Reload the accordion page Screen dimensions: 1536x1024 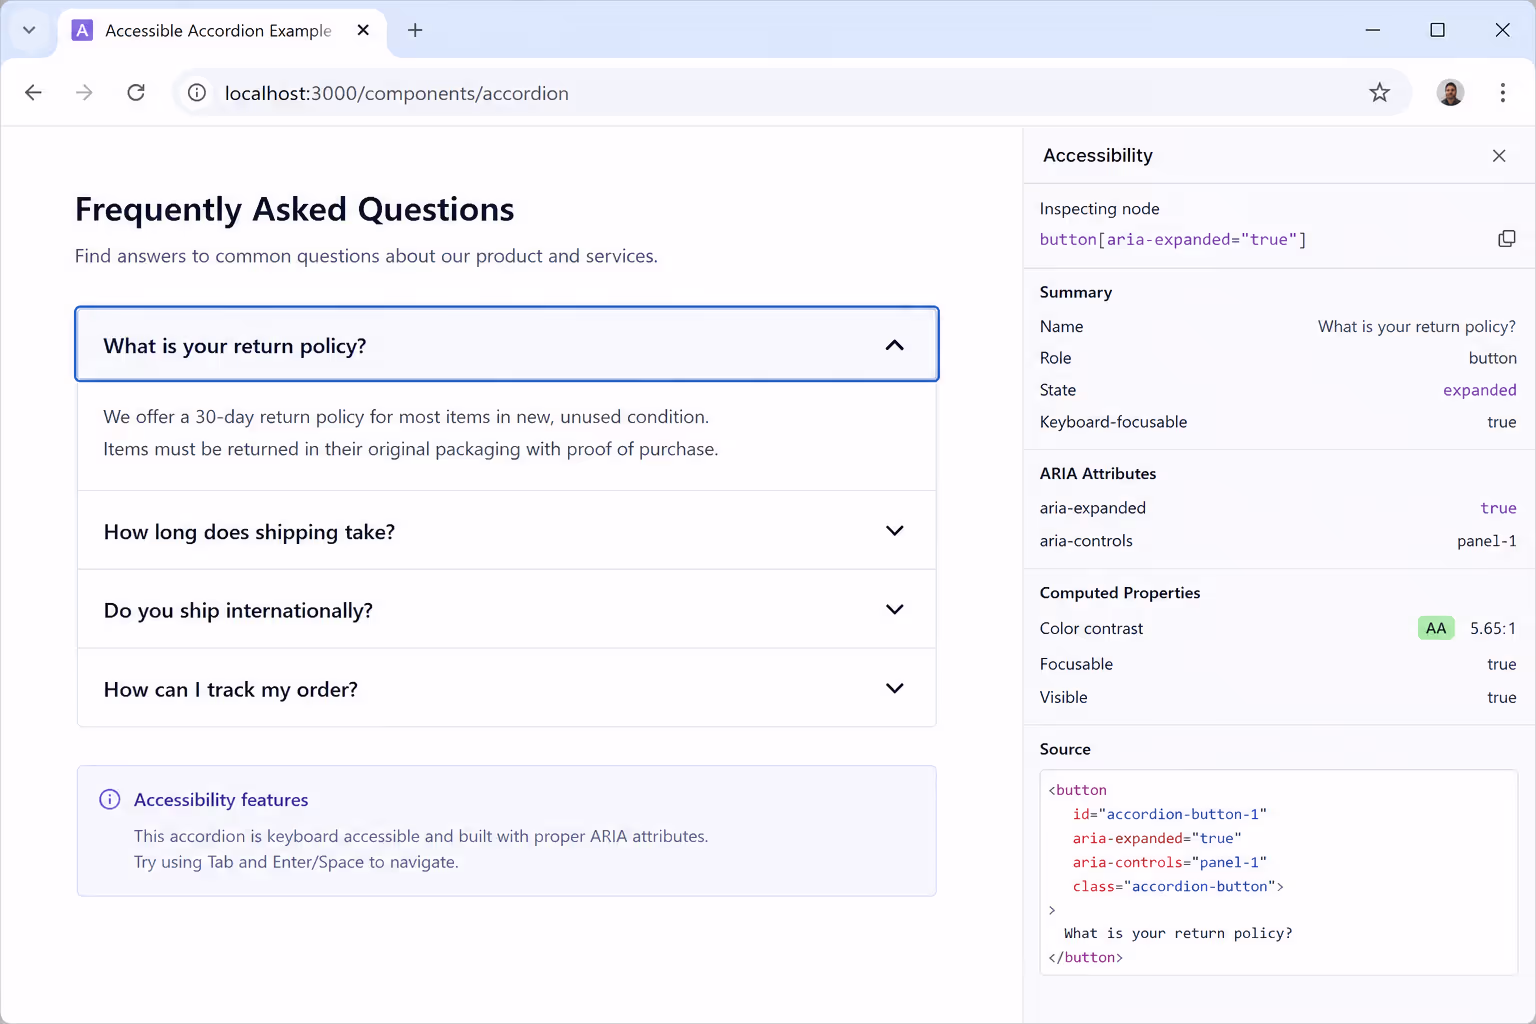coord(136,93)
